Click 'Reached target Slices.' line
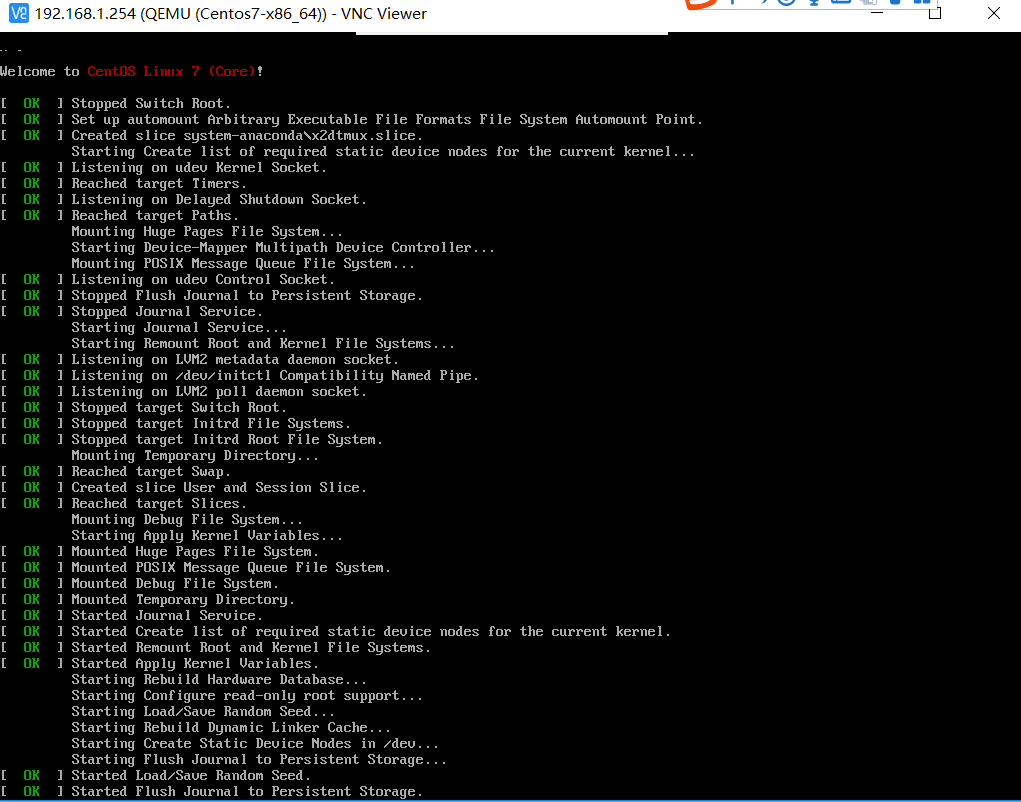The width and height of the screenshot is (1021, 802). [x=159, y=504]
